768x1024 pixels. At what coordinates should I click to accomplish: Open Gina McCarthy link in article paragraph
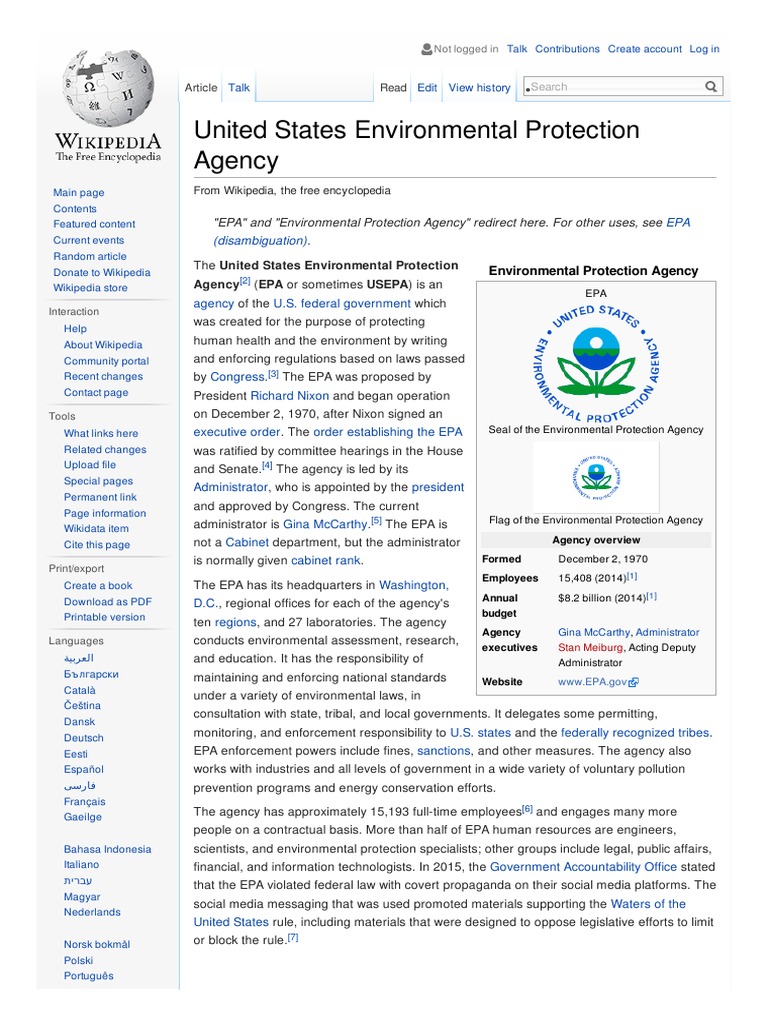(x=325, y=524)
